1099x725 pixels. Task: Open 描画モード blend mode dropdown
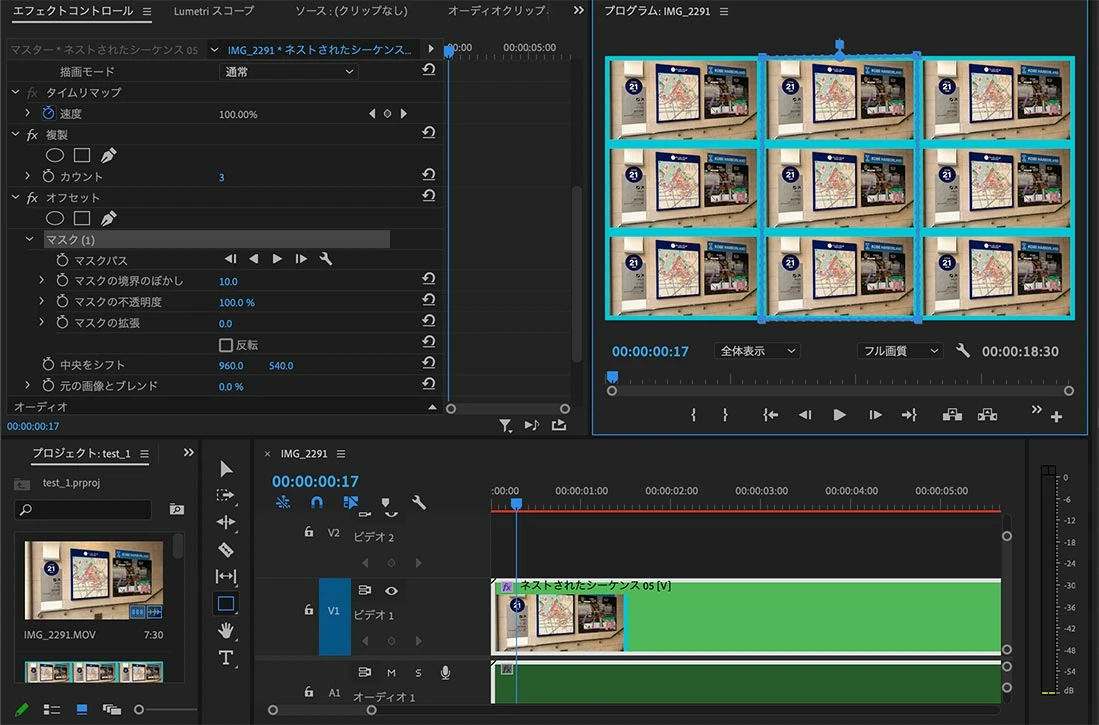[x=289, y=71]
